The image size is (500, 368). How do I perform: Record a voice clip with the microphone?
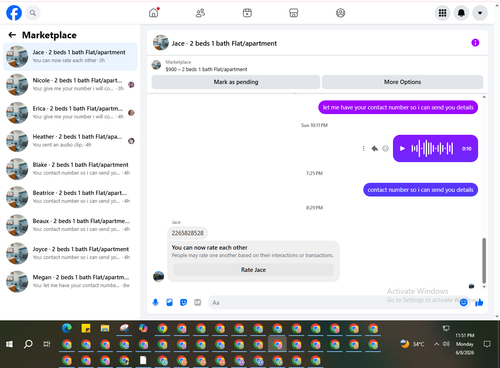click(x=155, y=302)
